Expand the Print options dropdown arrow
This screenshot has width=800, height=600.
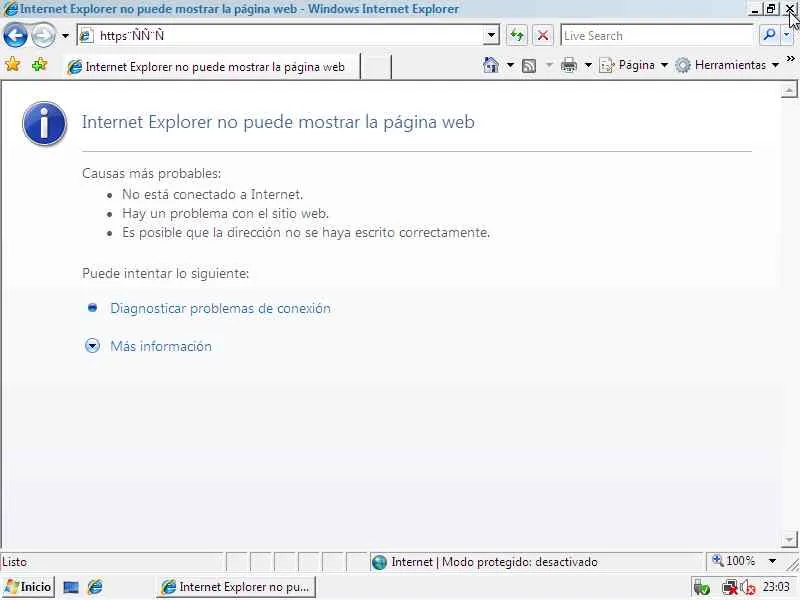pos(588,65)
